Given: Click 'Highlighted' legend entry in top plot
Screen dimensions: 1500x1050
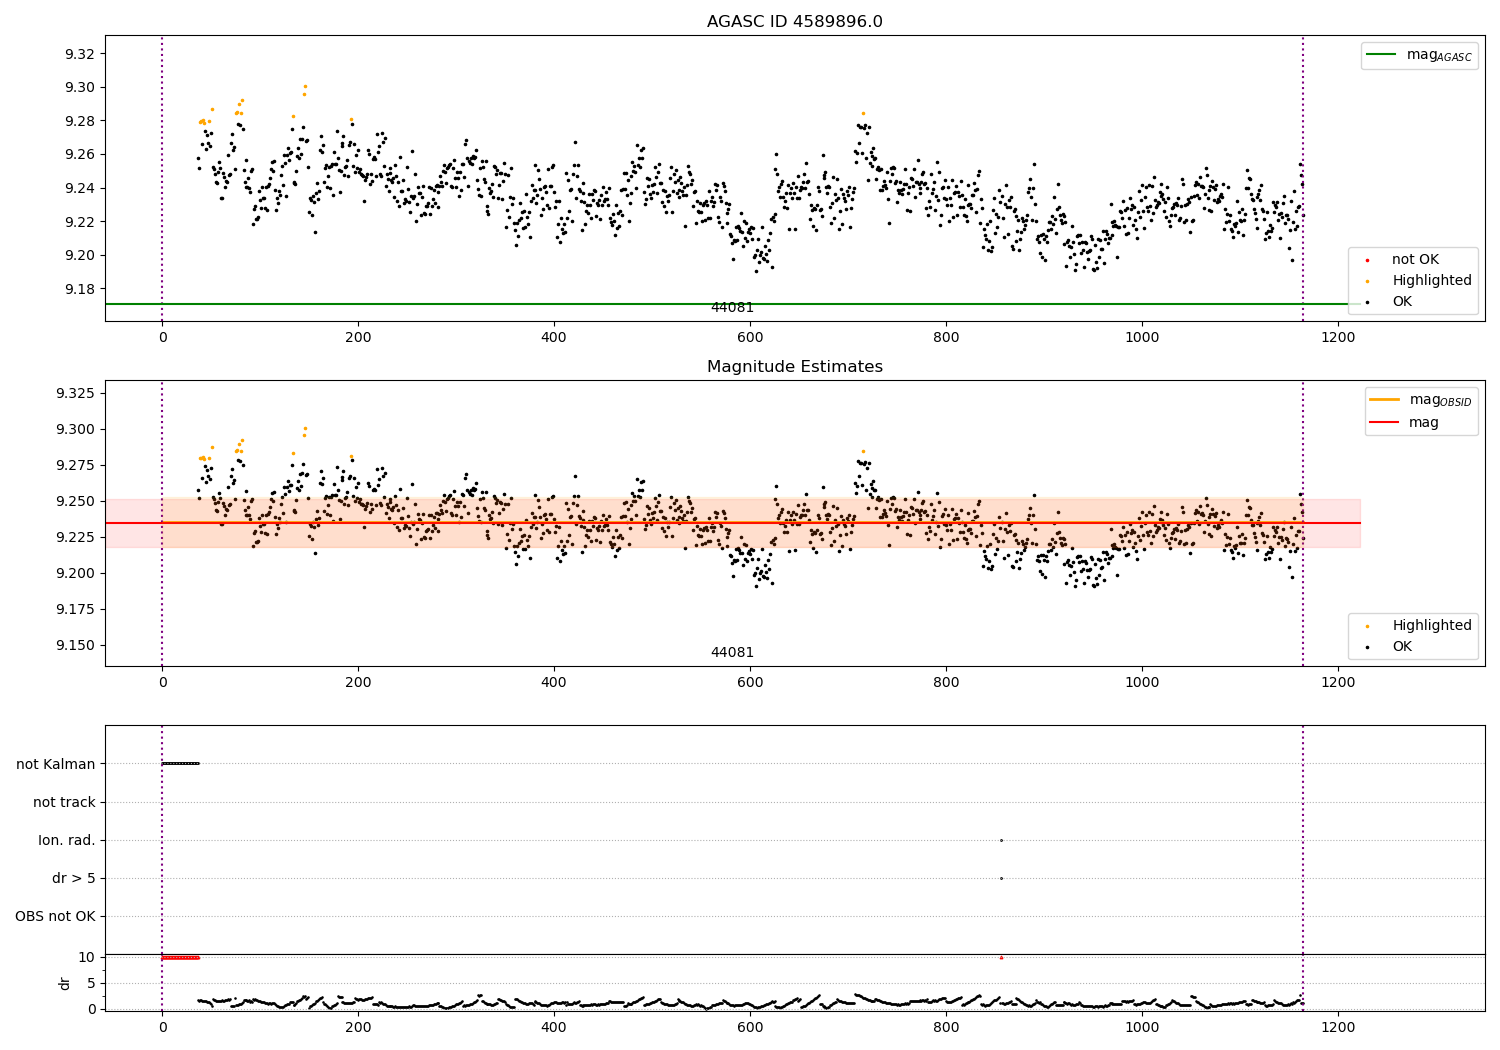Looking at the screenshot, I should click(x=1419, y=281).
